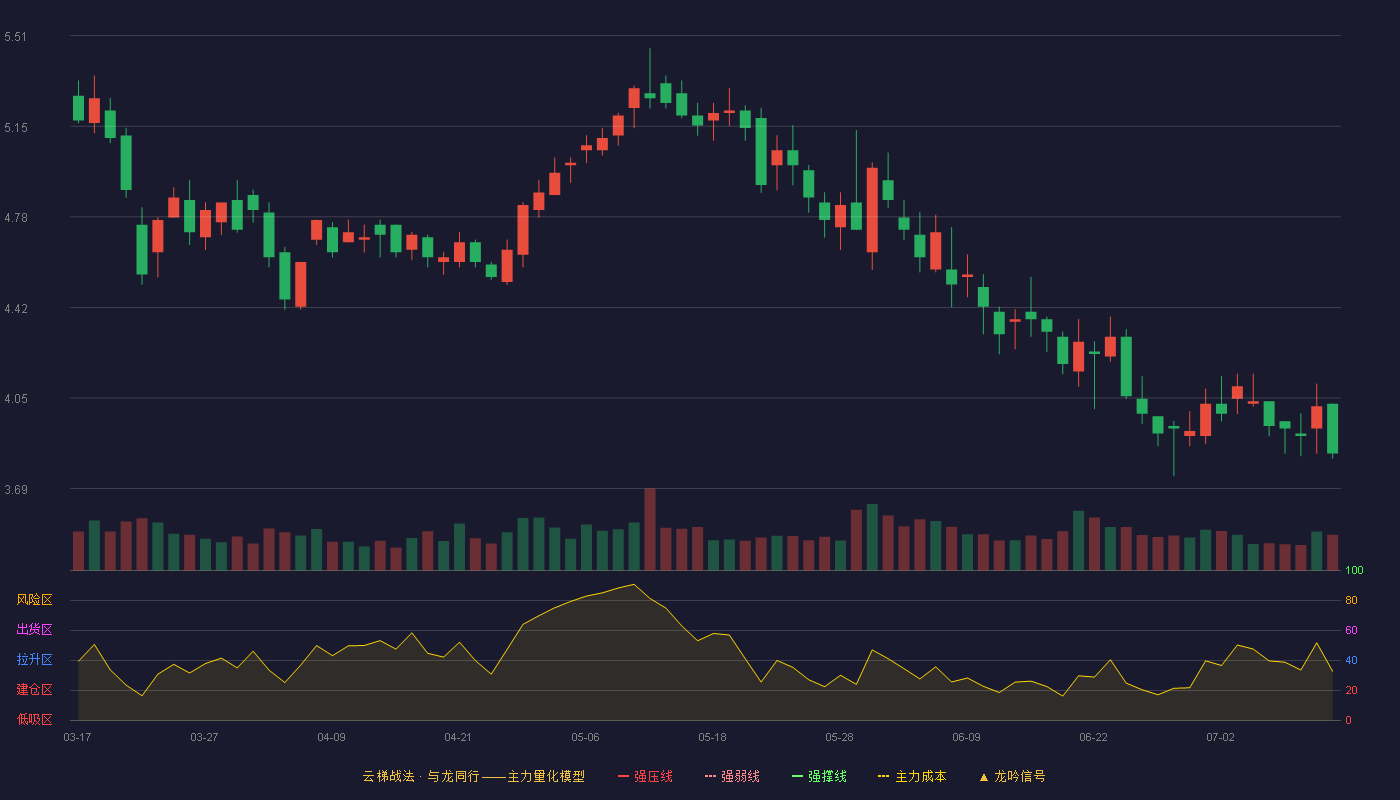Click the last green candlestick on the right
1400x800 pixels.
1332,429
